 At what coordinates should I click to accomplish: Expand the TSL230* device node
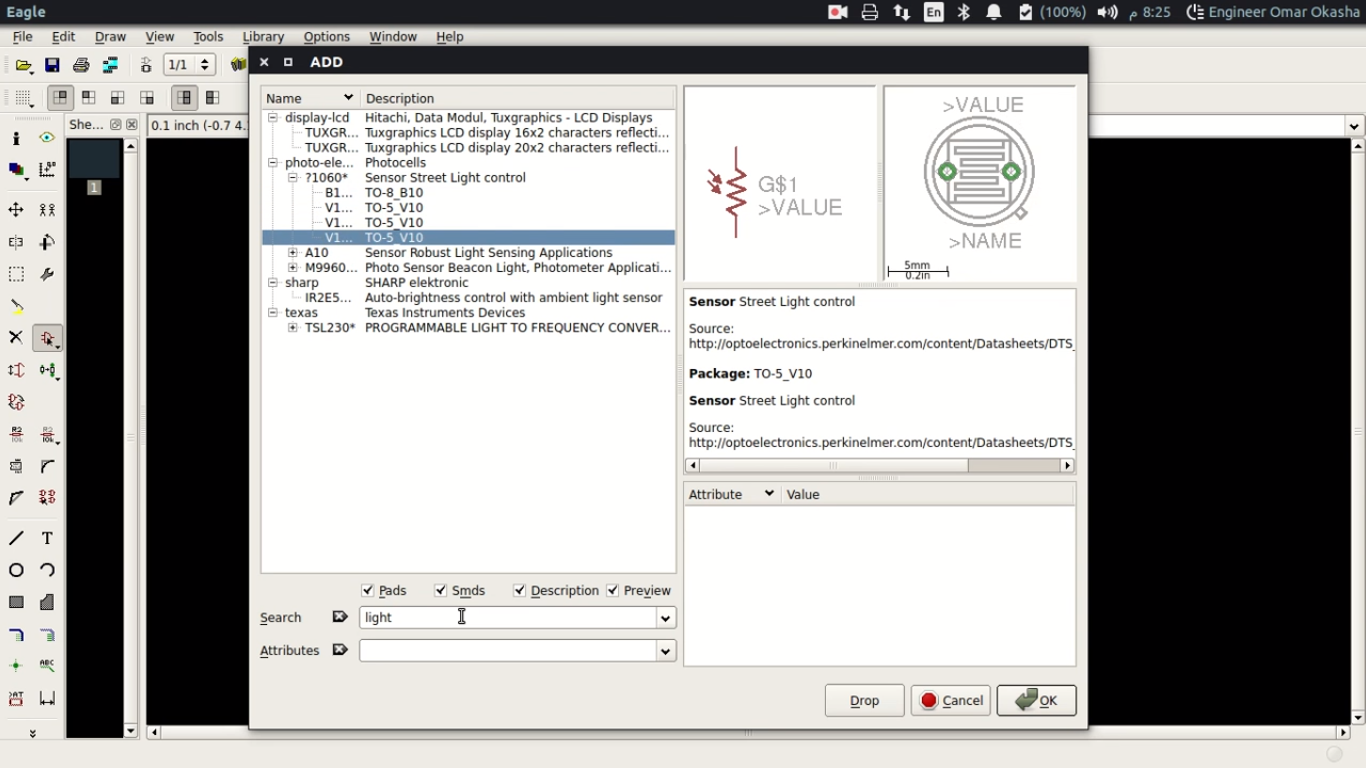point(292,327)
